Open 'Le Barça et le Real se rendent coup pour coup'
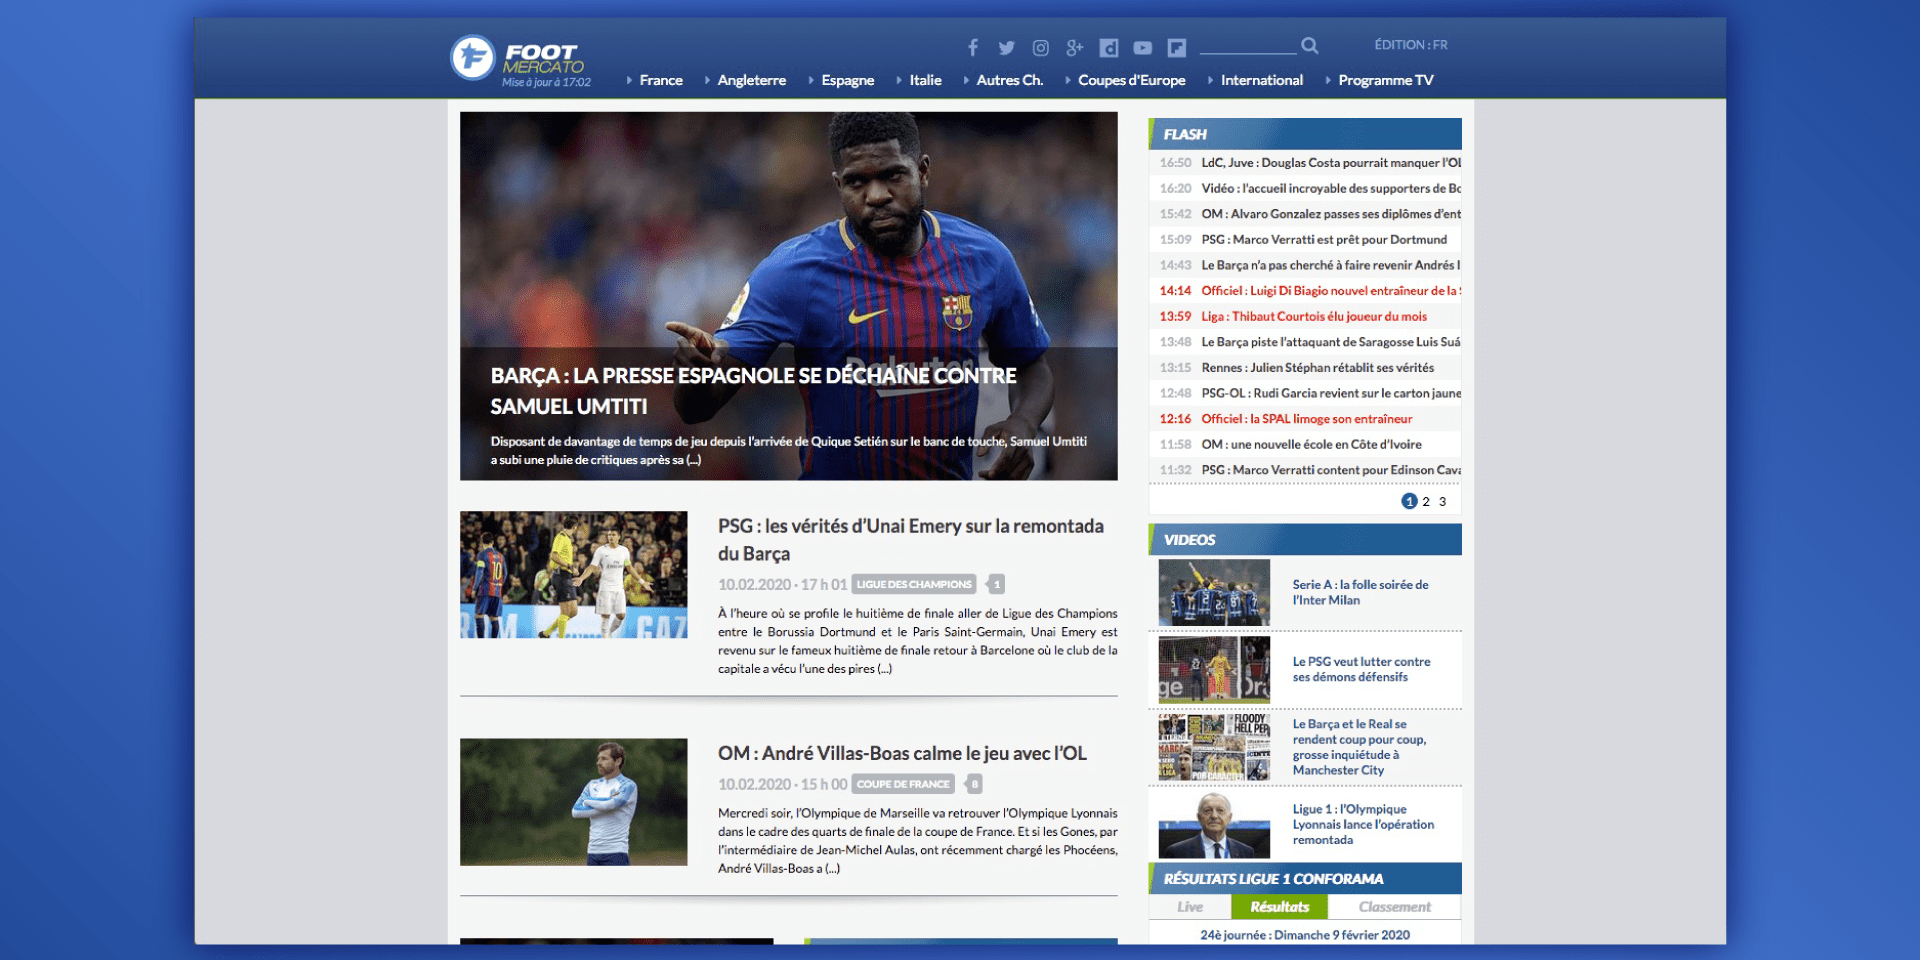Viewport: 1920px width, 960px height. (x=1359, y=747)
